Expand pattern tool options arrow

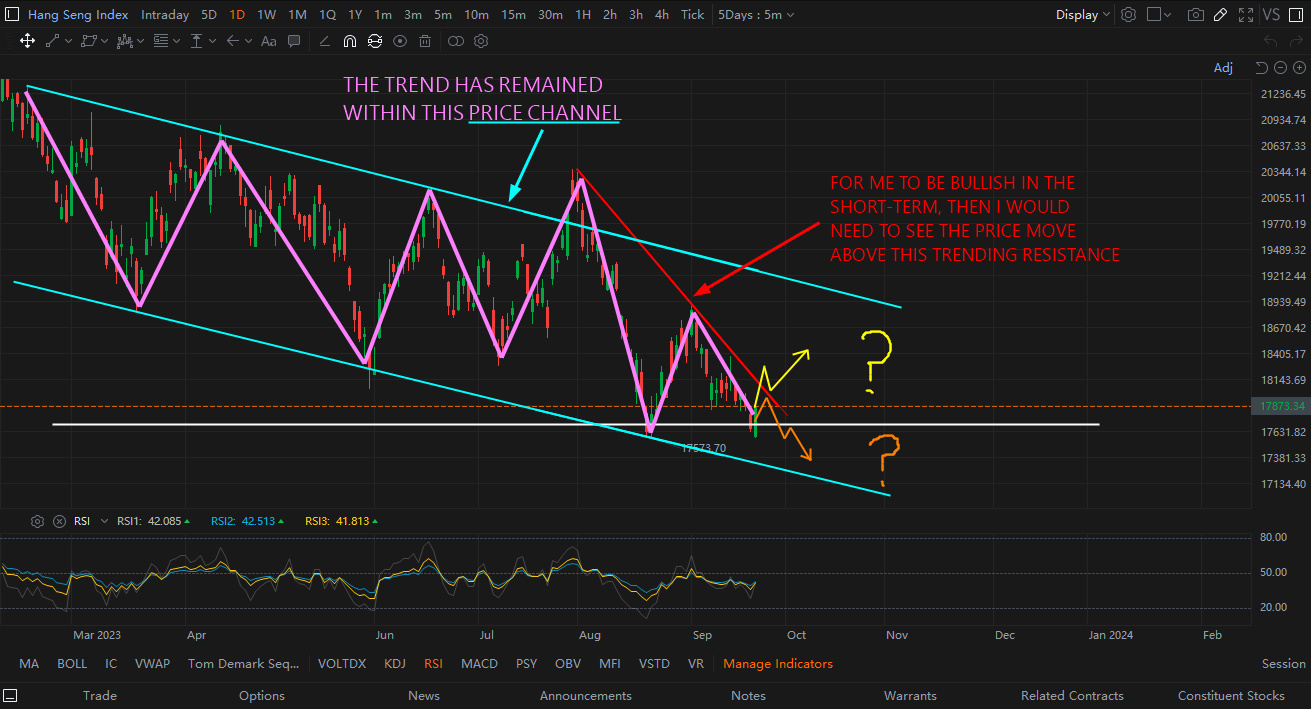140,41
